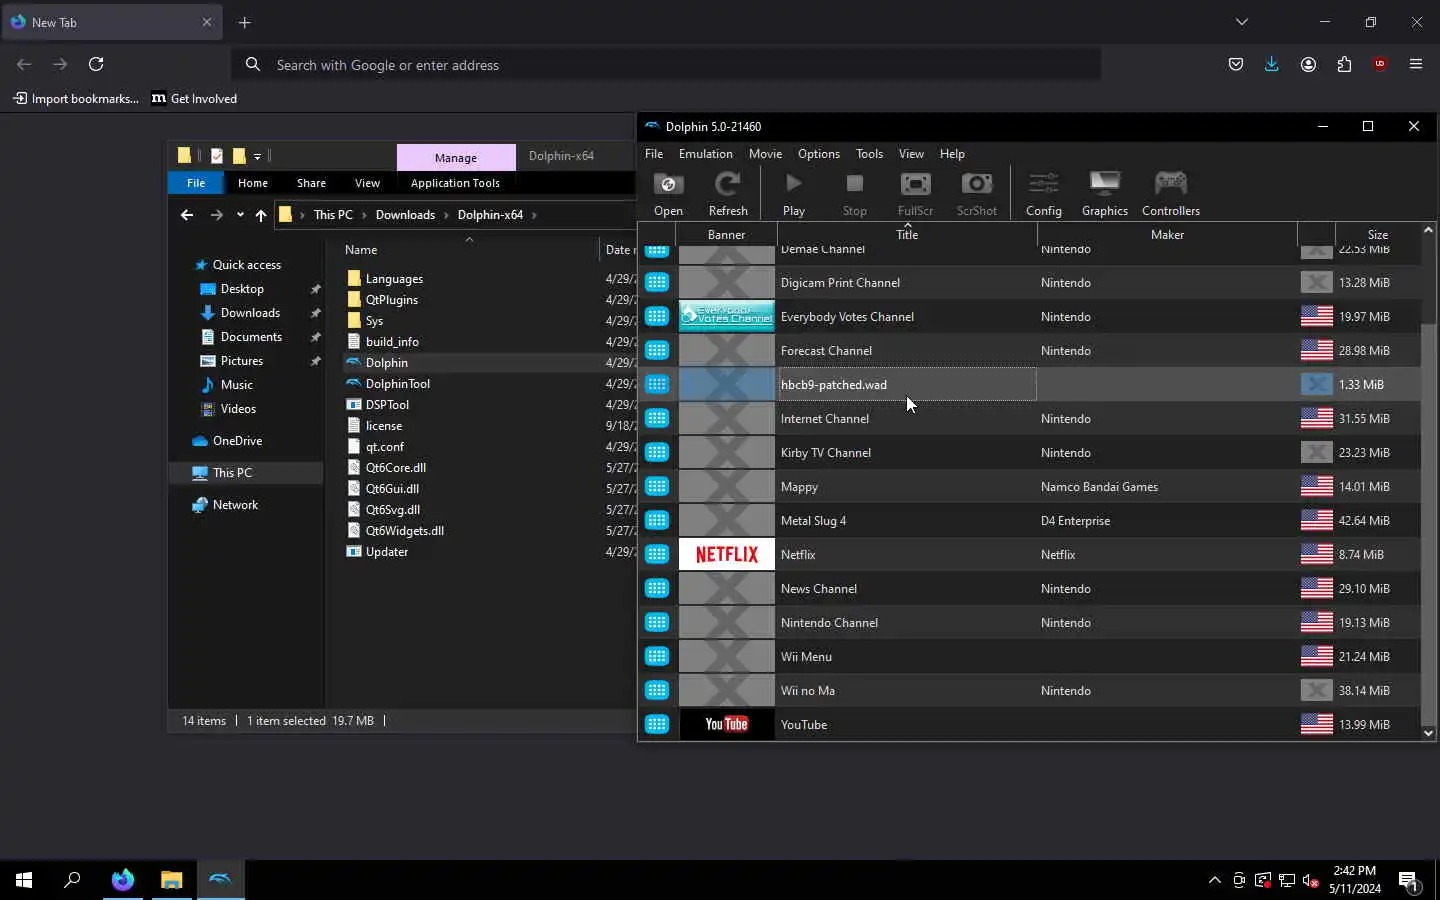Click the Play button in Dolphin toolbar
This screenshot has height=900, width=1440.
[x=794, y=194]
